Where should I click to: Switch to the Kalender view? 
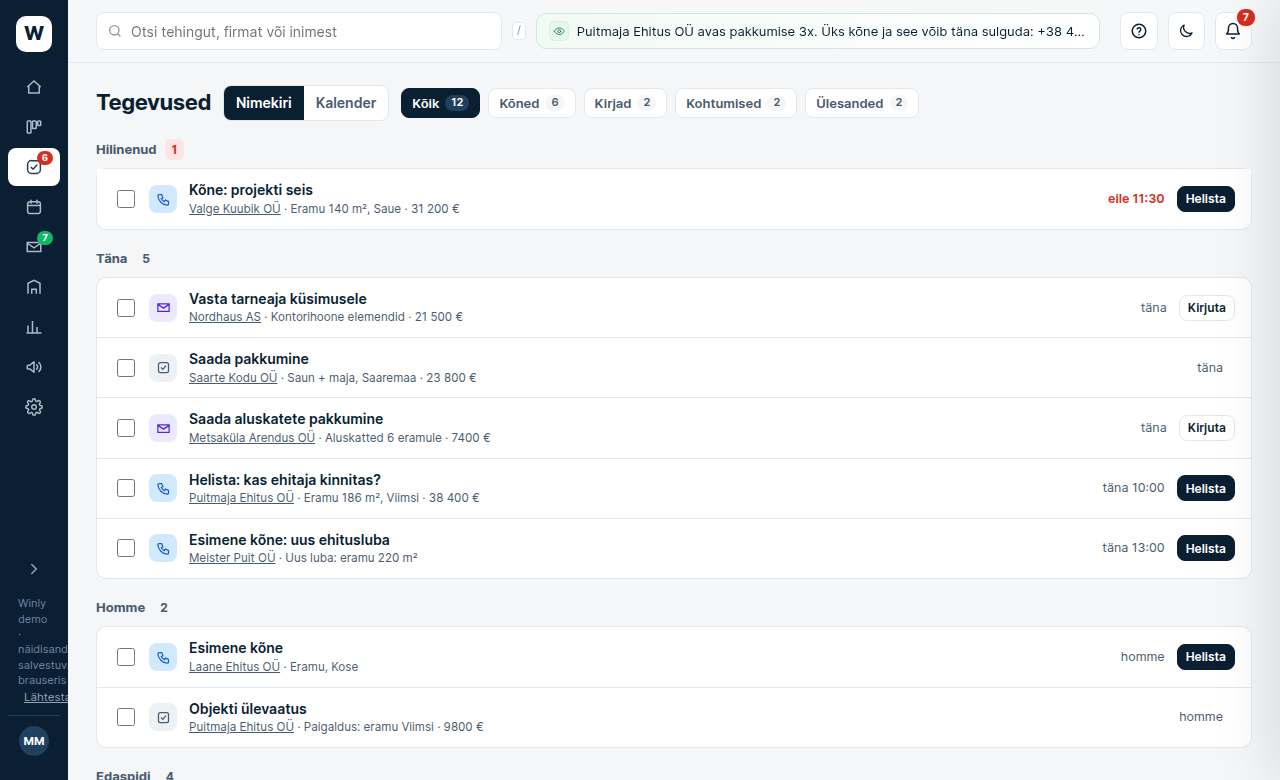tap(346, 103)
